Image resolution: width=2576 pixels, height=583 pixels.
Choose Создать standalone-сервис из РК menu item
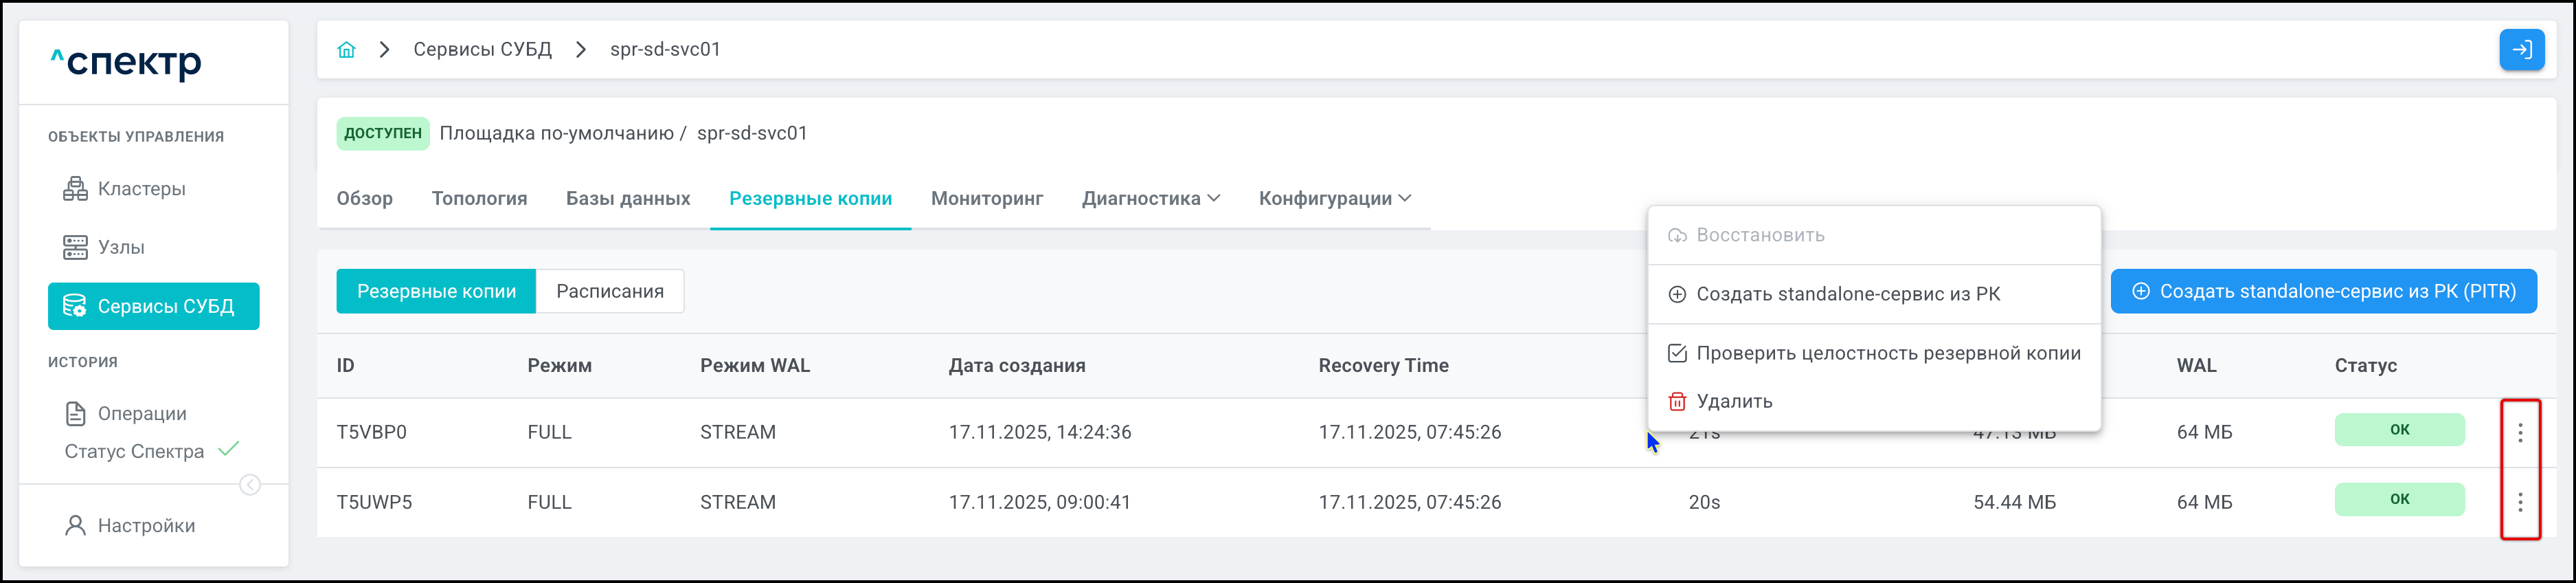[x=1847, y=295]
